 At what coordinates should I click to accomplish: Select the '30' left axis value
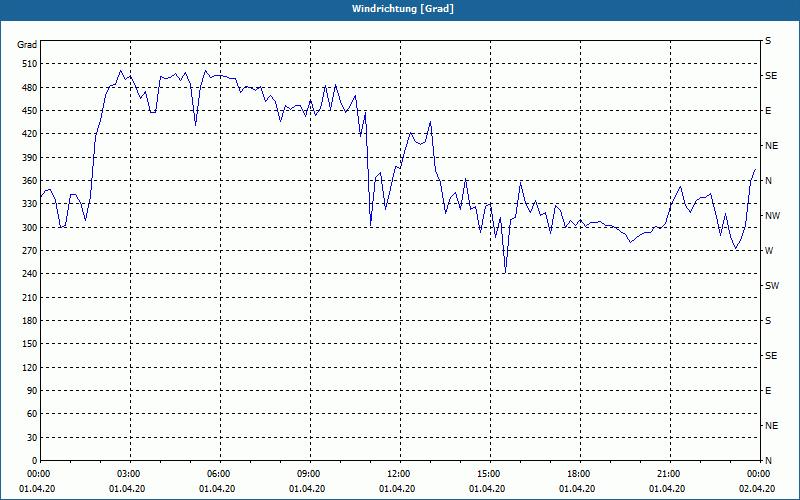click(32, 437)
